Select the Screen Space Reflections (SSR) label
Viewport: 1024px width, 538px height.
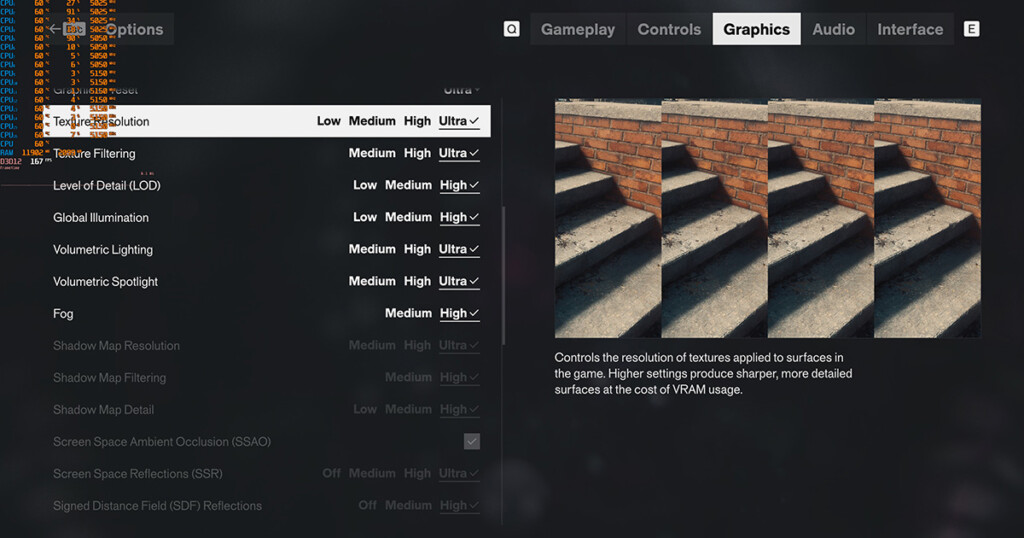pyautogui.click(x=138, y=473)
